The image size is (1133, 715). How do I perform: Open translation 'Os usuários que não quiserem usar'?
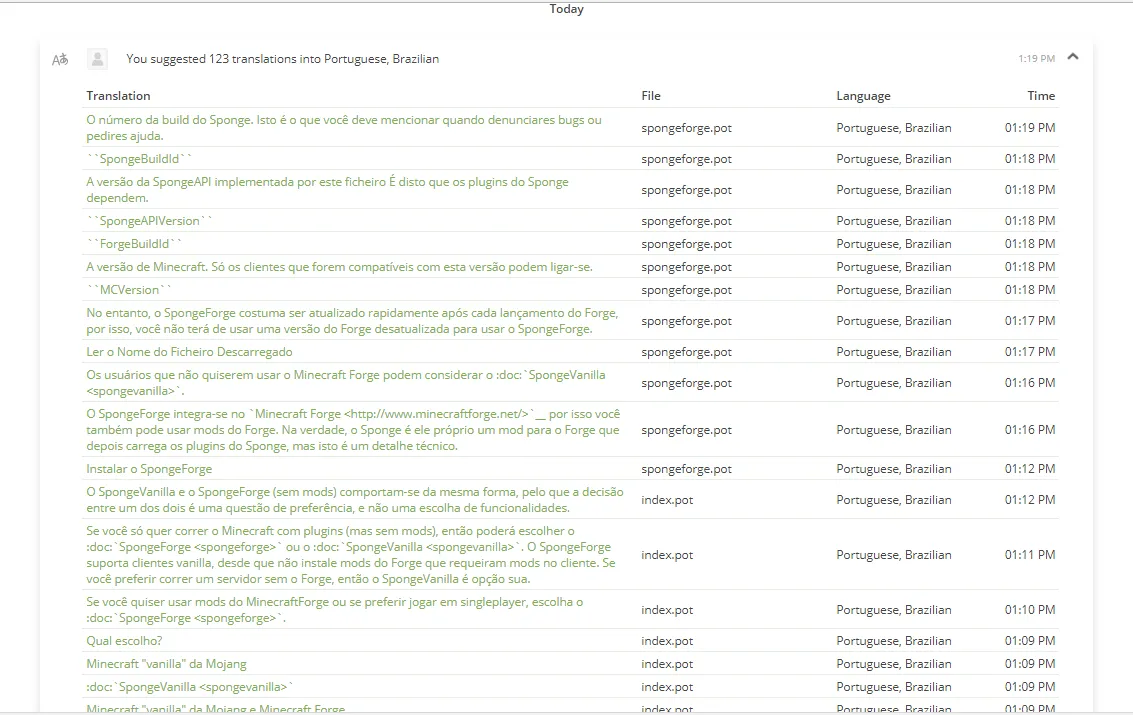pos(346,383)
